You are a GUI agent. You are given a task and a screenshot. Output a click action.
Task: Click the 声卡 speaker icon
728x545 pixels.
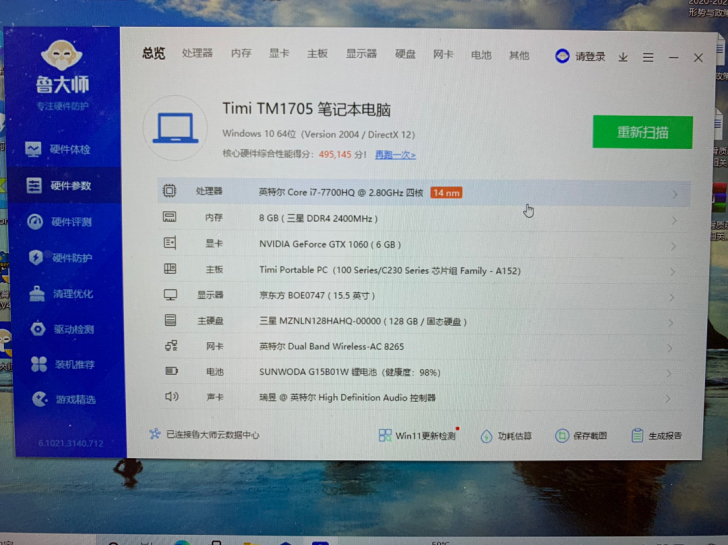click(172, 396)
